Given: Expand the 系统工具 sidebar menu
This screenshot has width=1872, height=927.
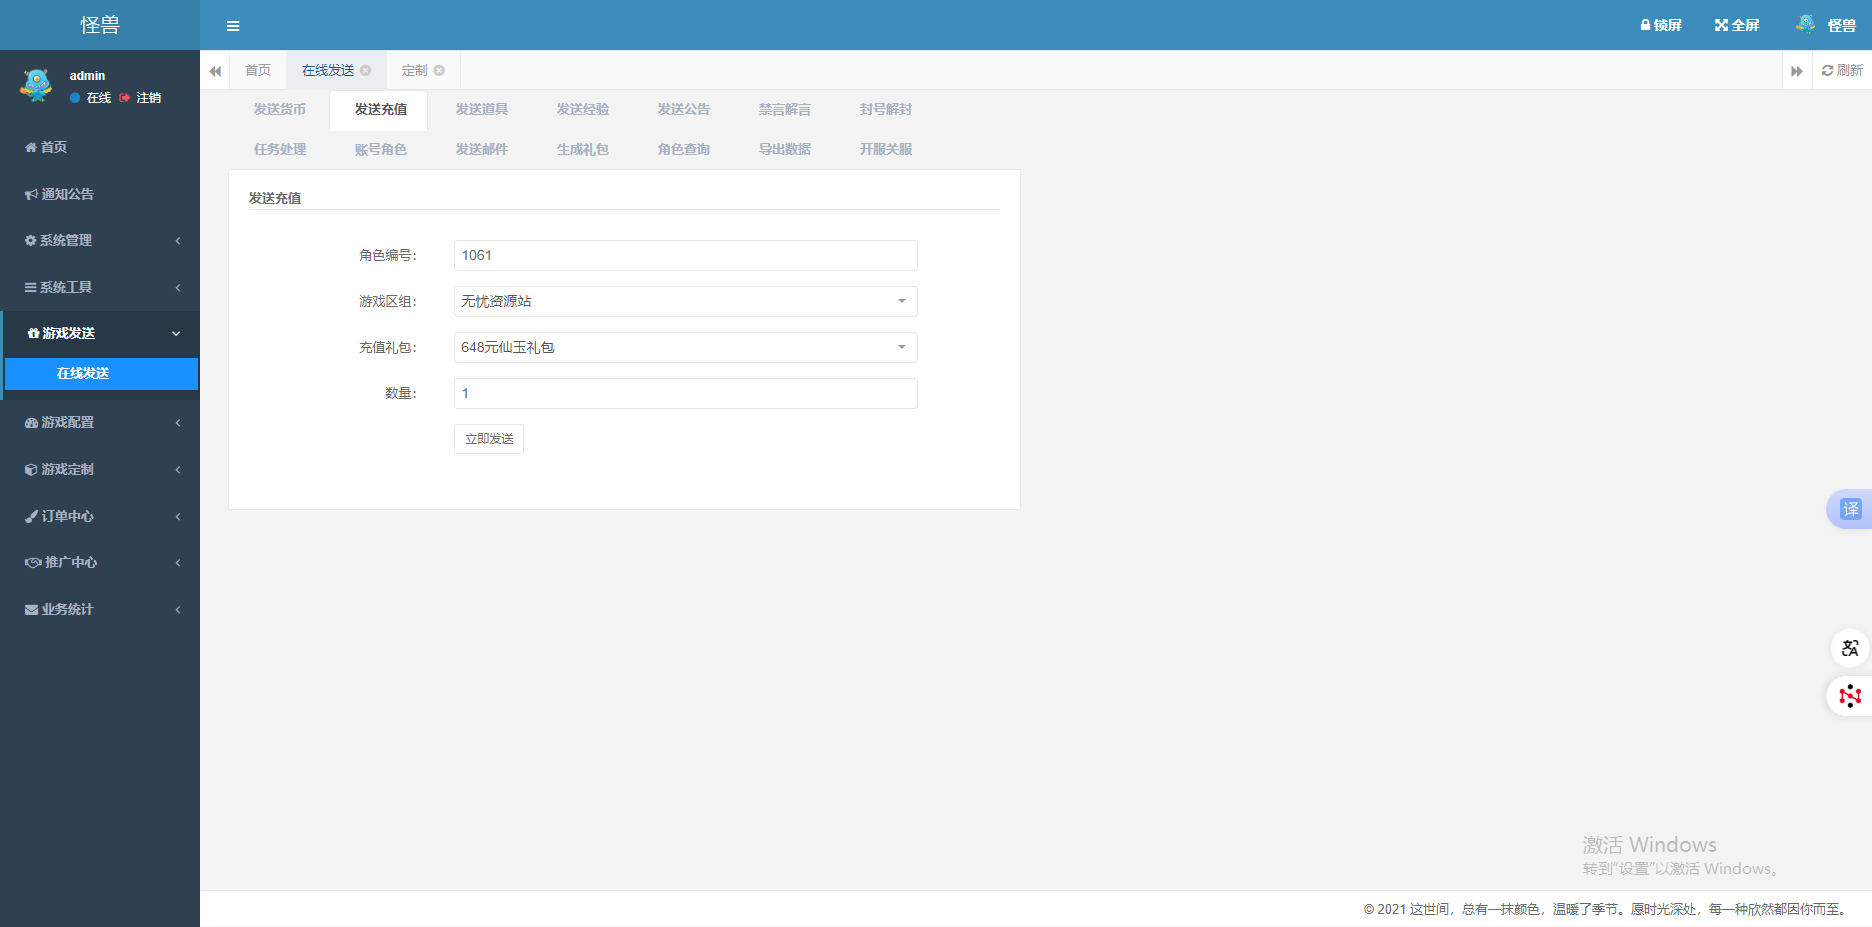Looking at the screenshot, I should click(100, 287).
